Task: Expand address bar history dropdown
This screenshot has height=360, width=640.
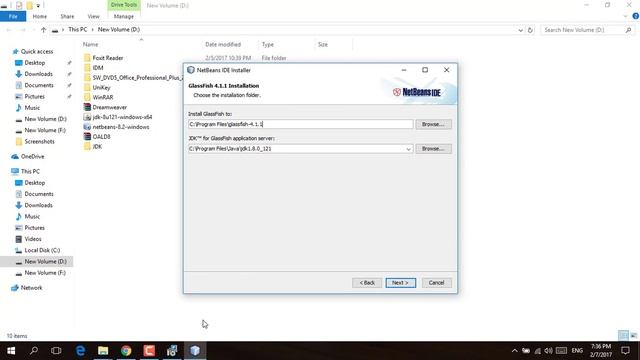Action: pyautogui.click(x=520, y=30)
